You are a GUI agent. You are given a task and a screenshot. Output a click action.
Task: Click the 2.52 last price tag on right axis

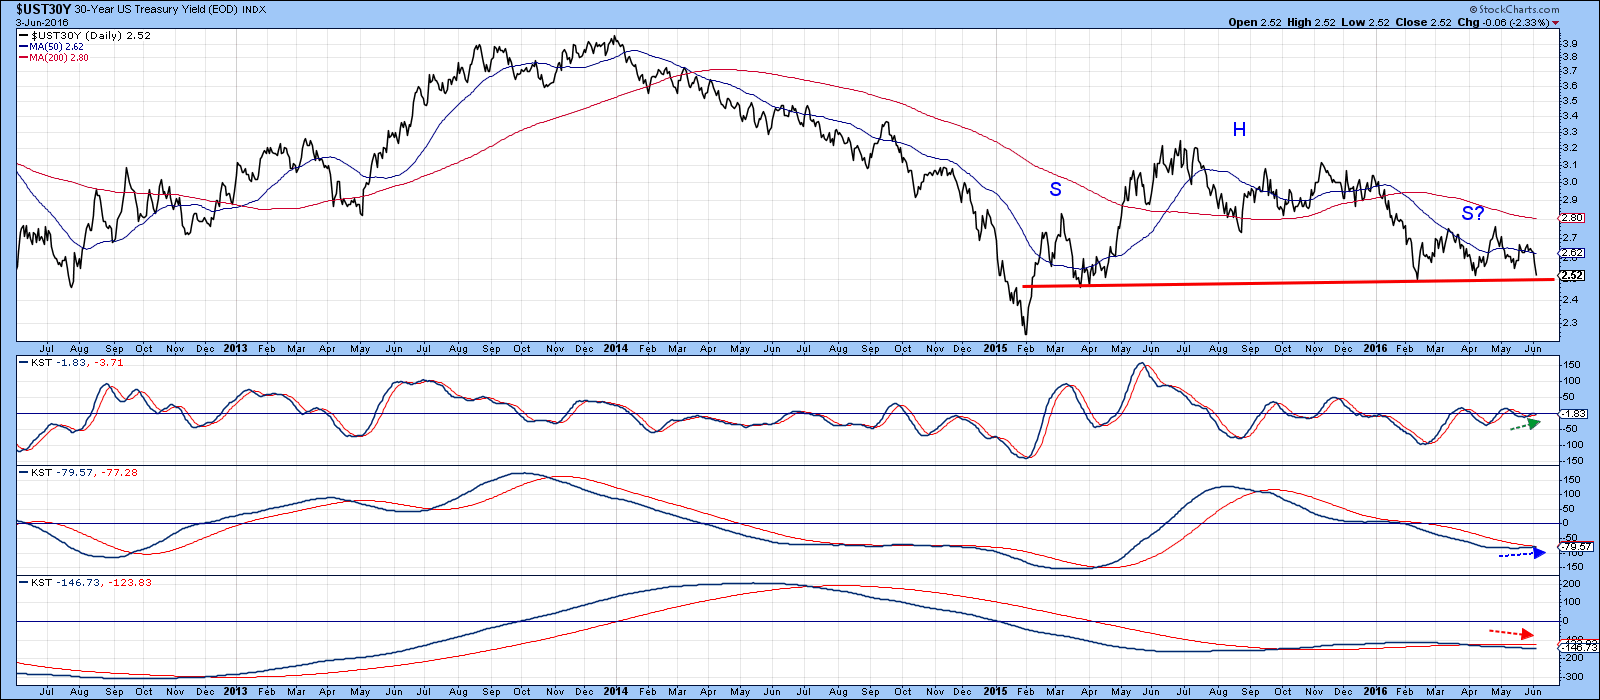(x=1571, y=276)
